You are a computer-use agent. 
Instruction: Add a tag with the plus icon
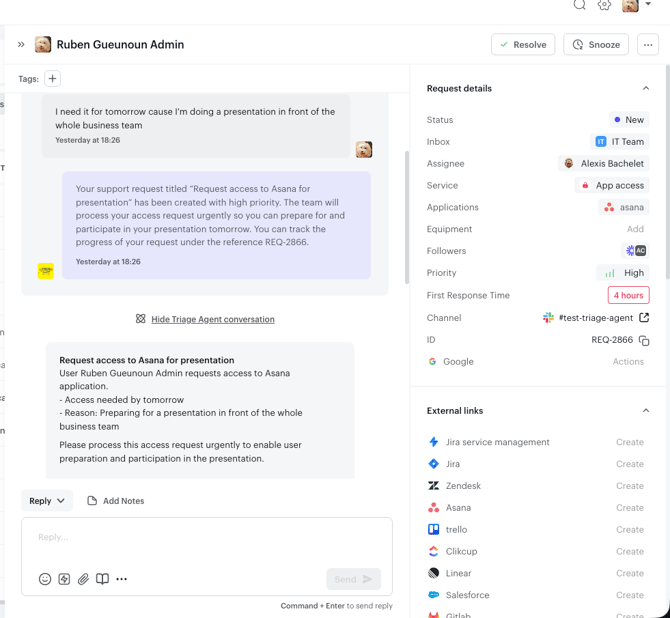coord(53,79)
